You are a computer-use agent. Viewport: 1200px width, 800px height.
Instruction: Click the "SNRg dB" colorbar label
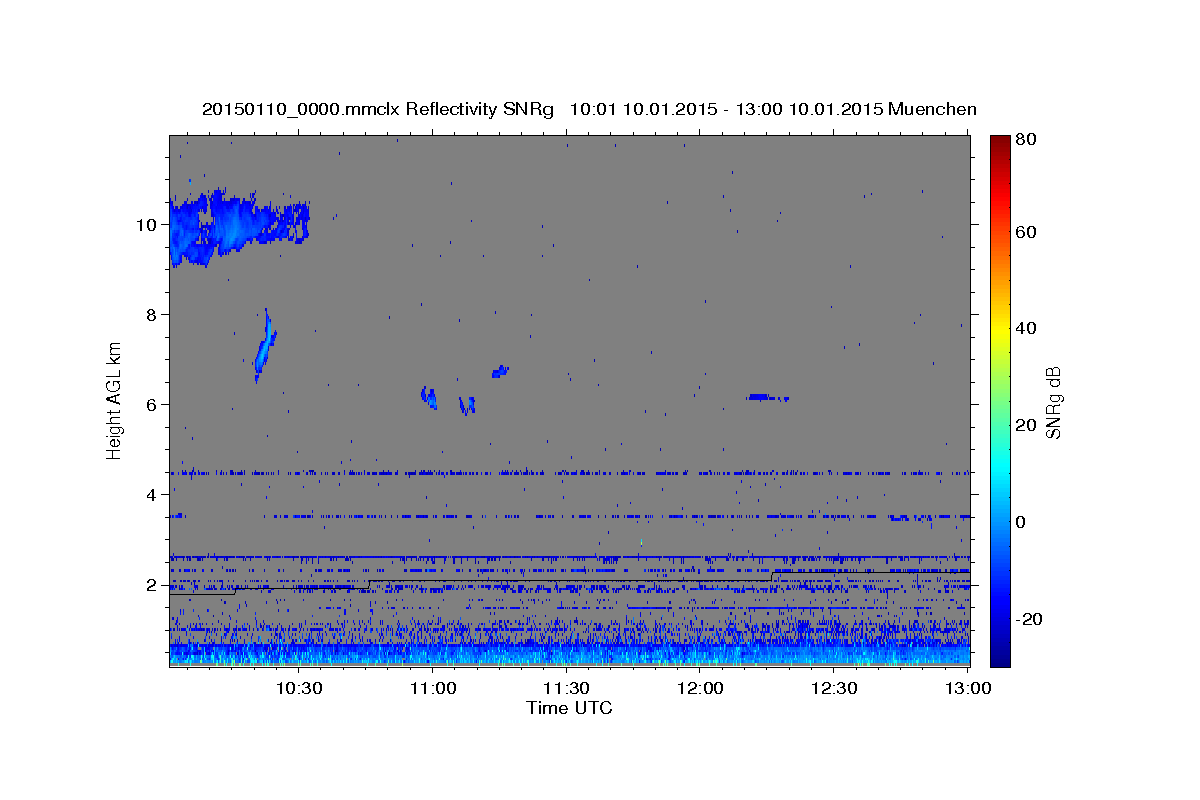1052,402
